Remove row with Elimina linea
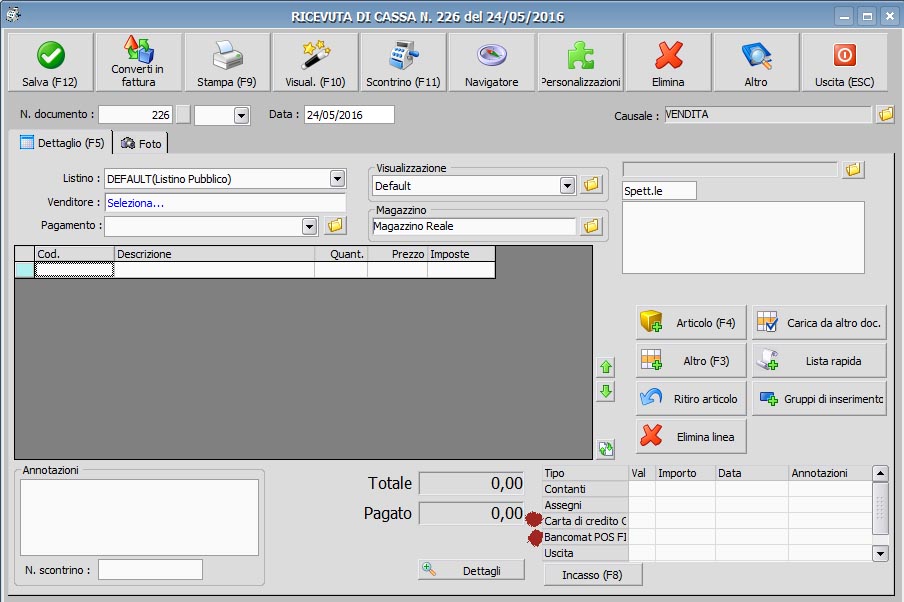Viewport: 904px width, 602px height. point(691,437)
